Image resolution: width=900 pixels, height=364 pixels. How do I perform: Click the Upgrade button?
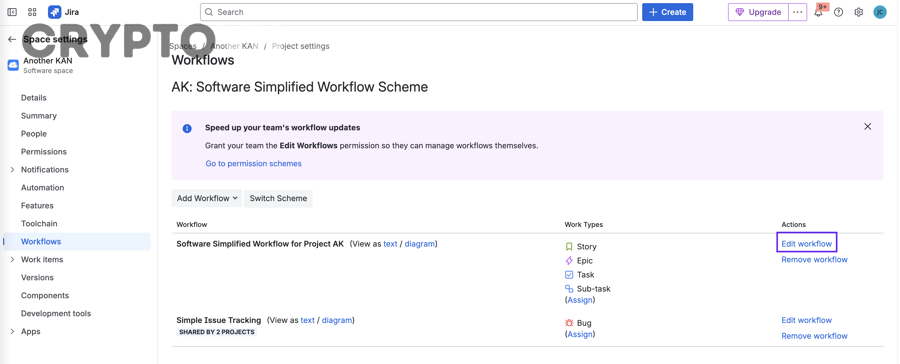point(758,12)
